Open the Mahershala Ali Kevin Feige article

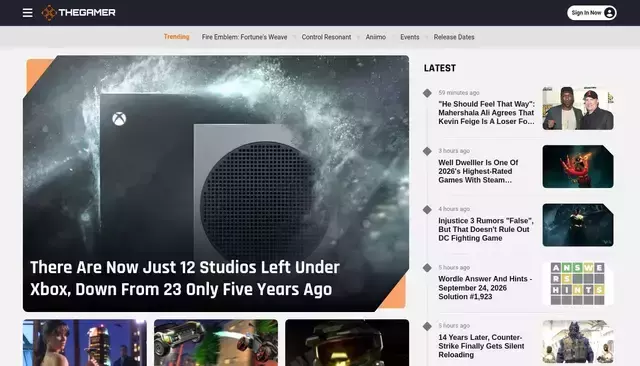click(x=486, y=113)
